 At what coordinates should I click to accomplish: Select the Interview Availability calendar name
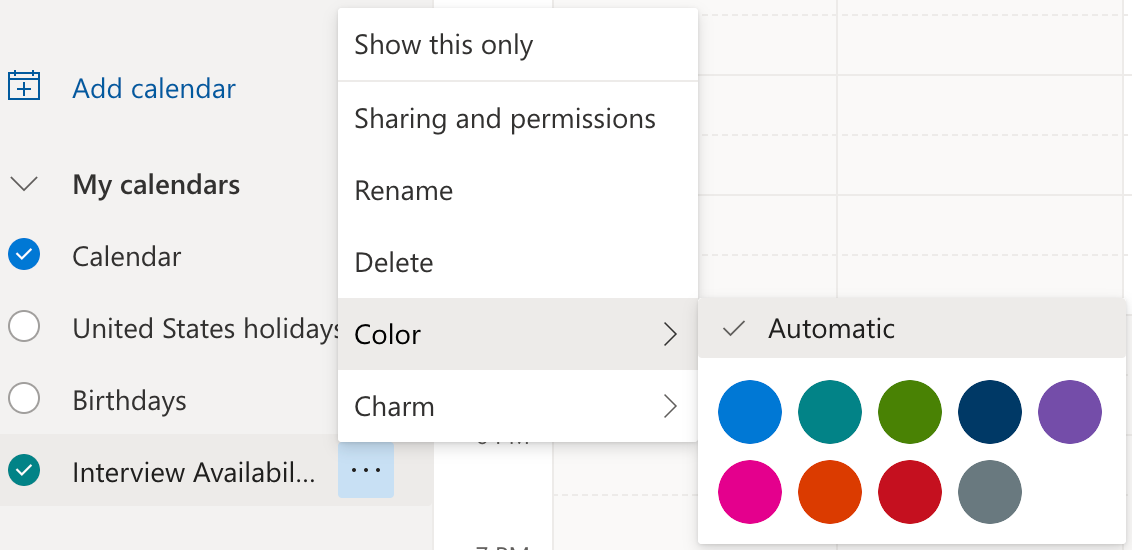tap(193, 472)
